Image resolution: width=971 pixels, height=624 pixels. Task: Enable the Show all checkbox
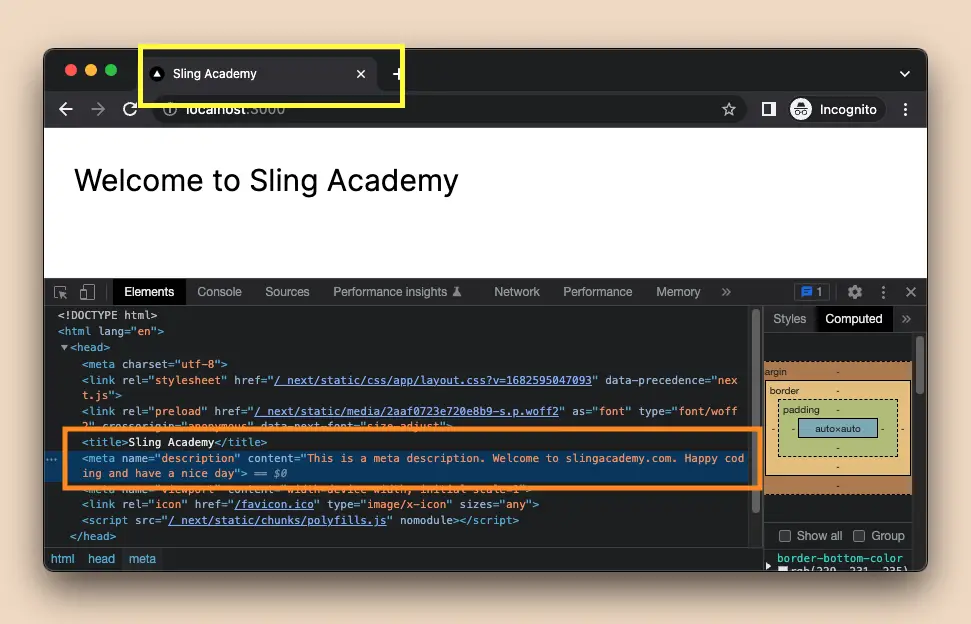point(785,536)
